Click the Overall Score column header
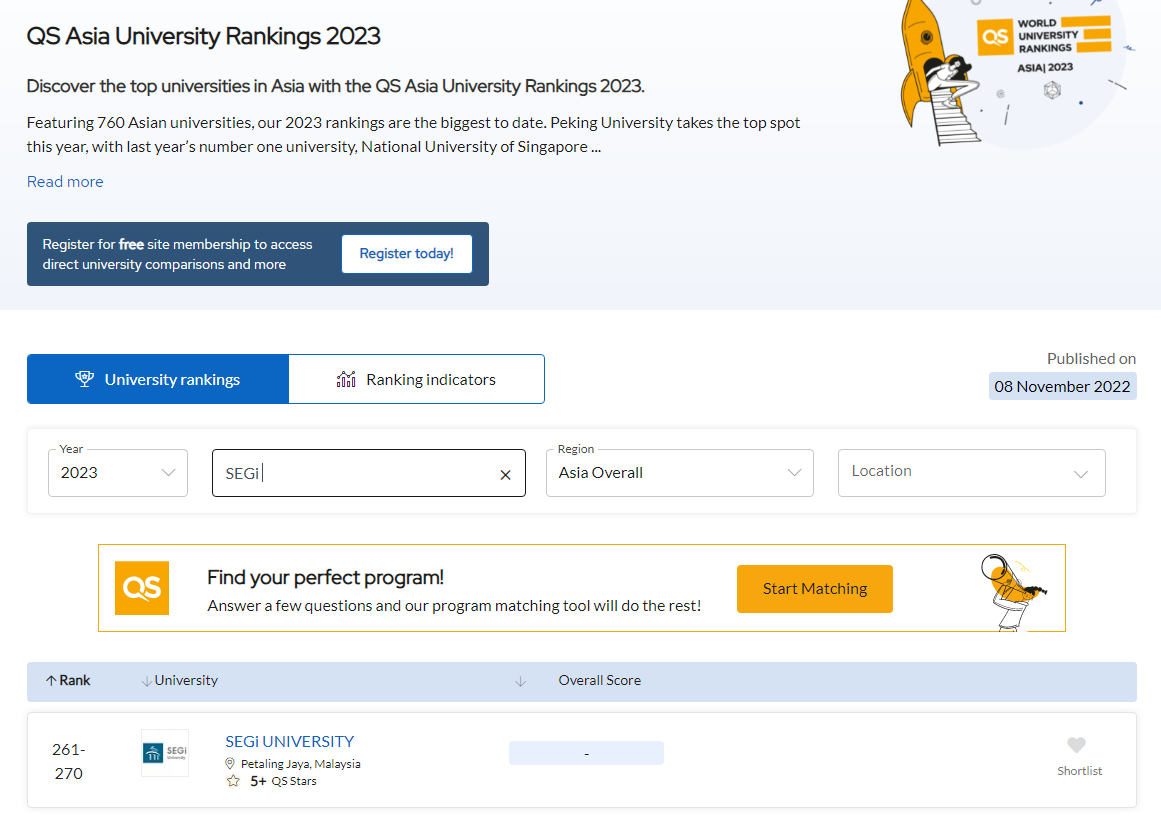This screenshot has height=824, width=1161. (600, 680)
